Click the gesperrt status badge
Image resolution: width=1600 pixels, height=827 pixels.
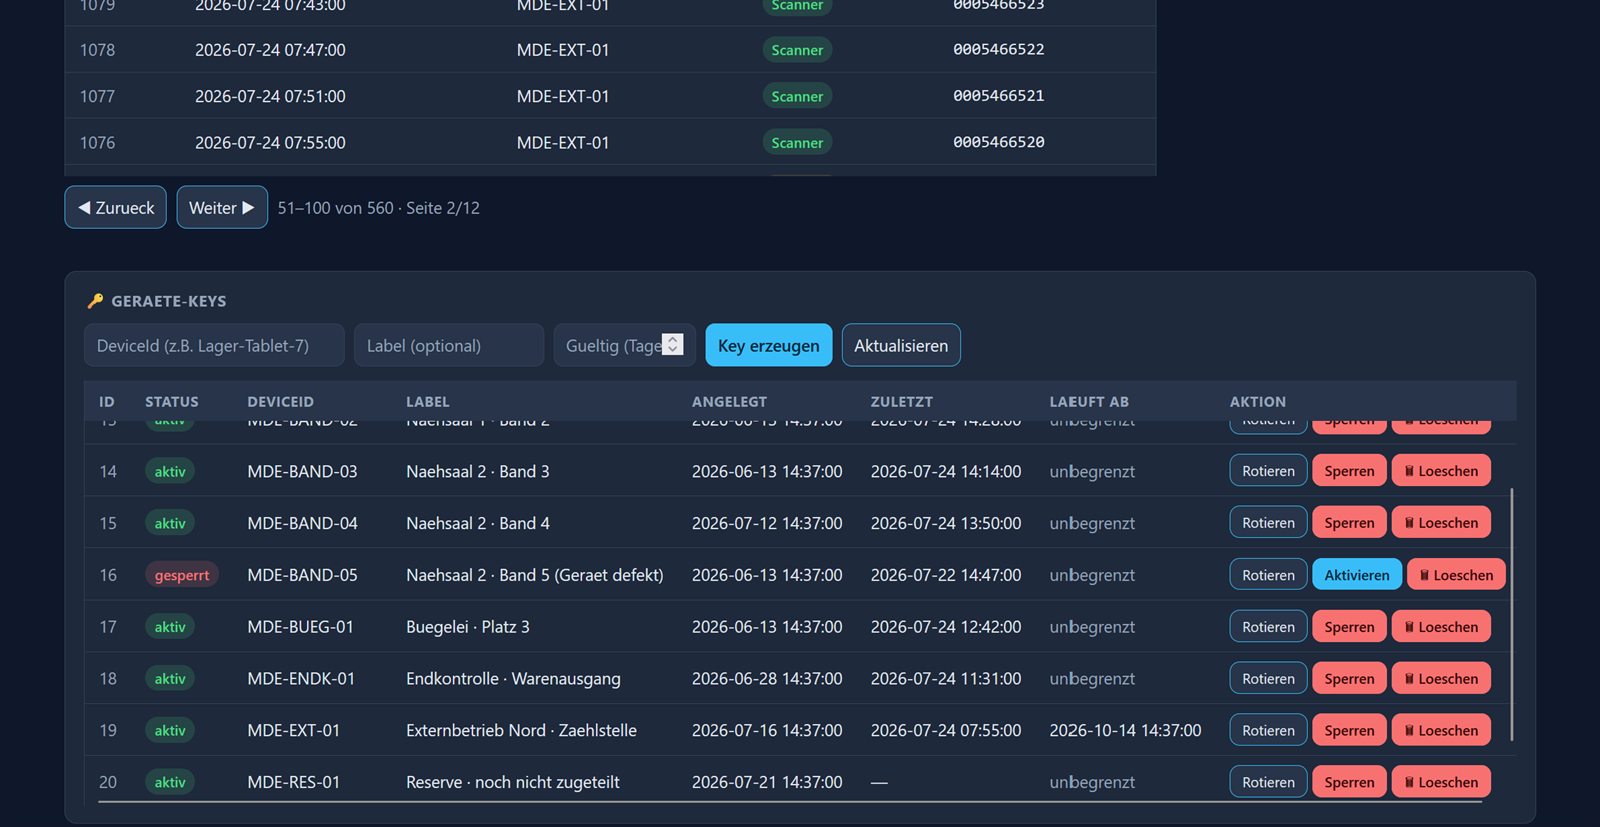(182, 575)
